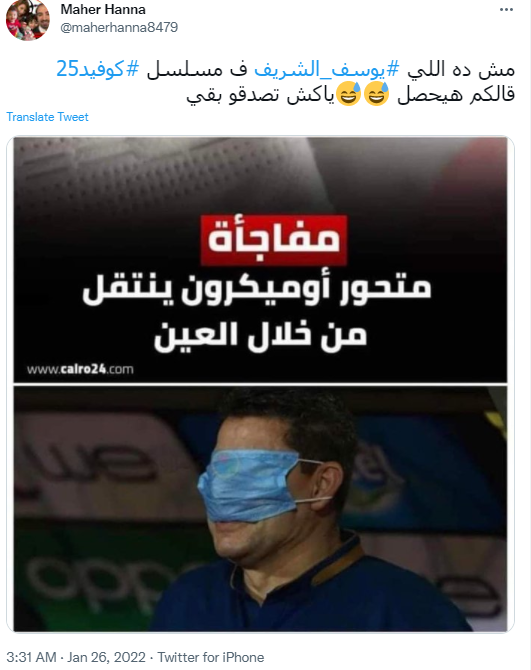
Task: Open the three-dot more options menu
Action: click(506, 10)
